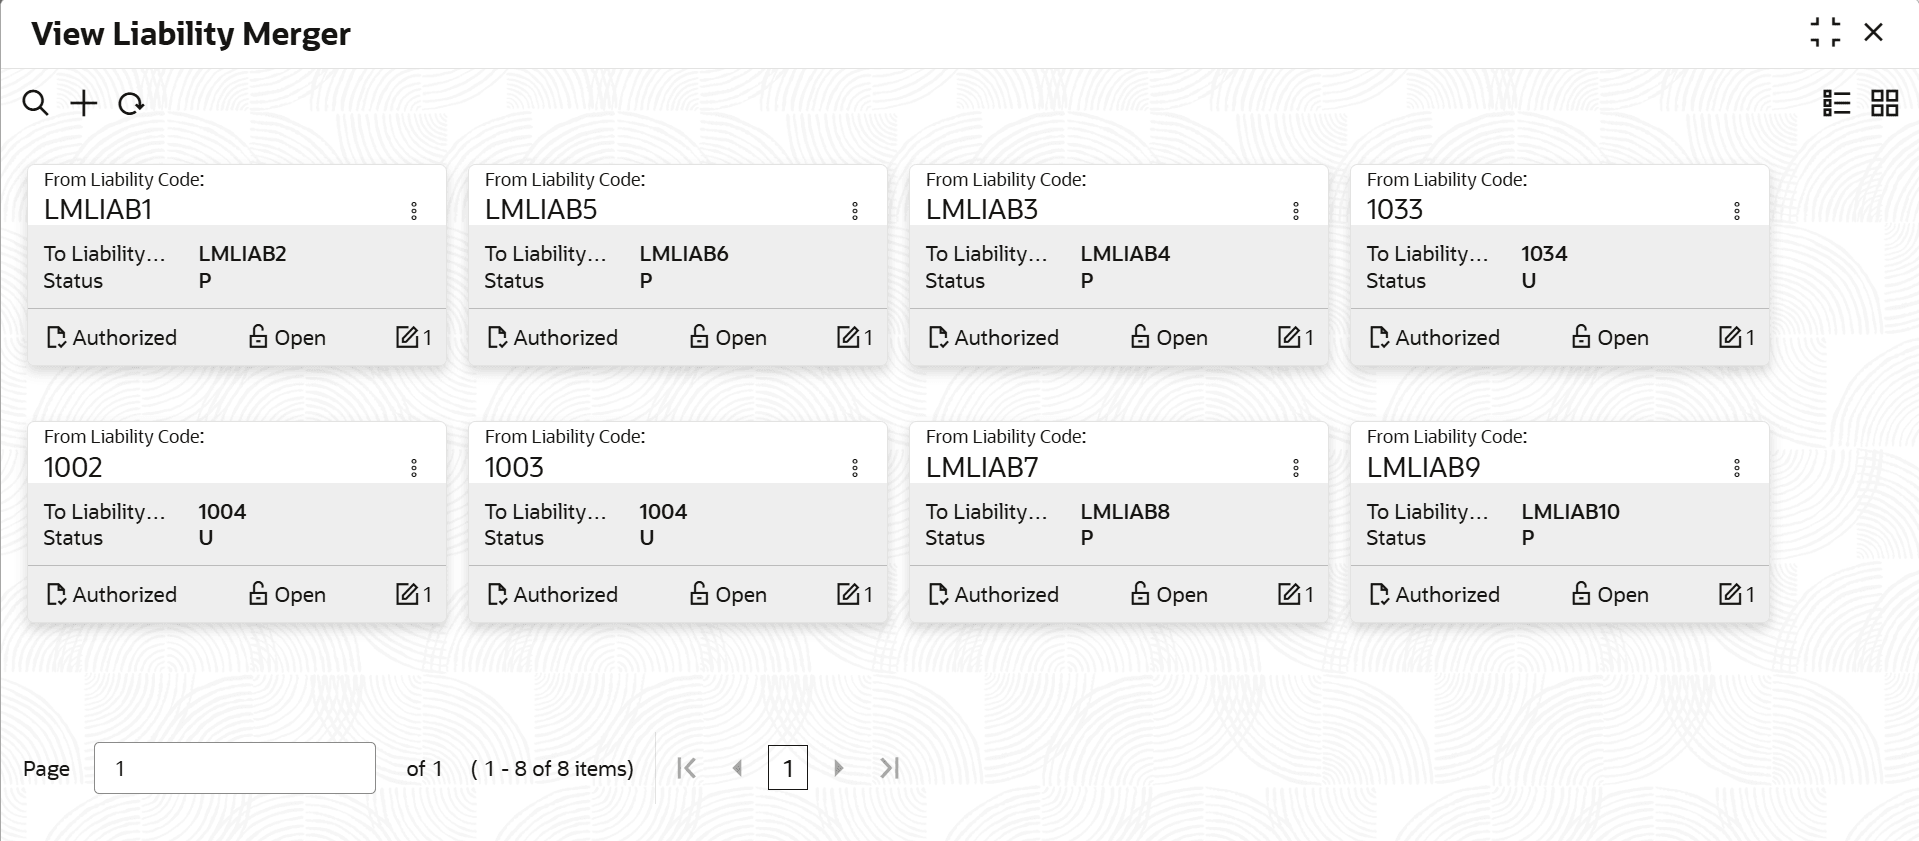Add a new liability merger record
Viewport: 1919px width, 841px height.
pos(84,103)
